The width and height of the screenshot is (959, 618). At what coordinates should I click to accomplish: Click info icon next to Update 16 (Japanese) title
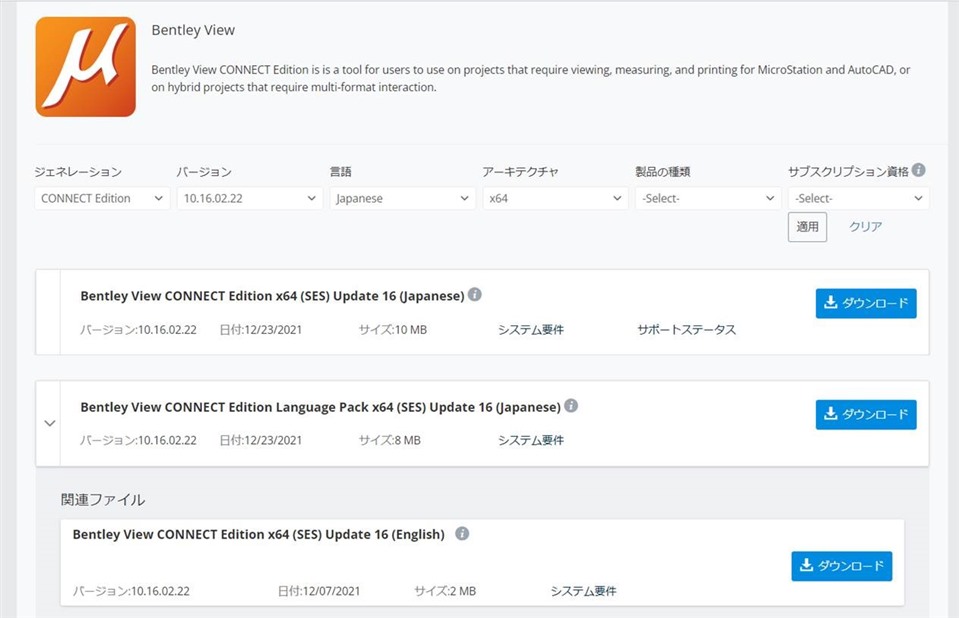tap(475, 295)
